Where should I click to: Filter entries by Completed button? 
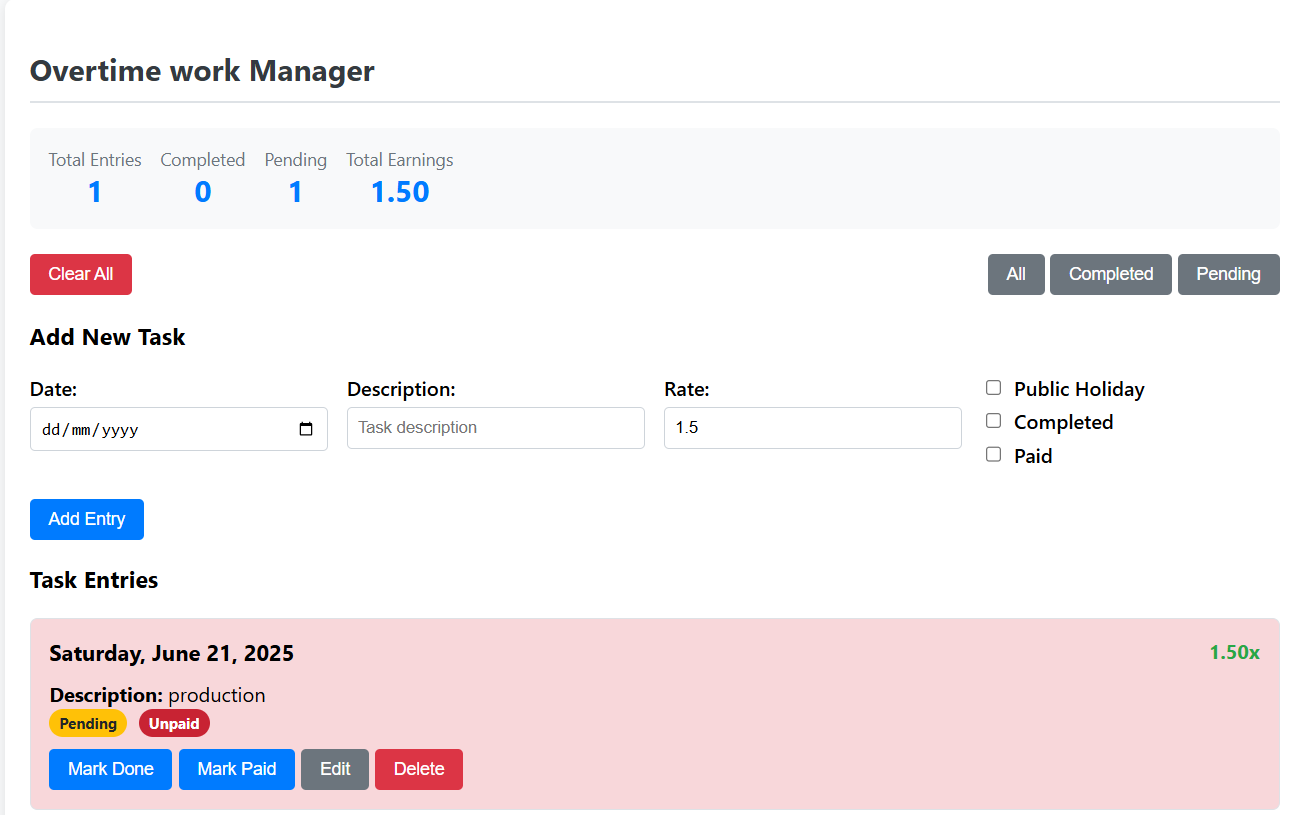pos(1111,274)
